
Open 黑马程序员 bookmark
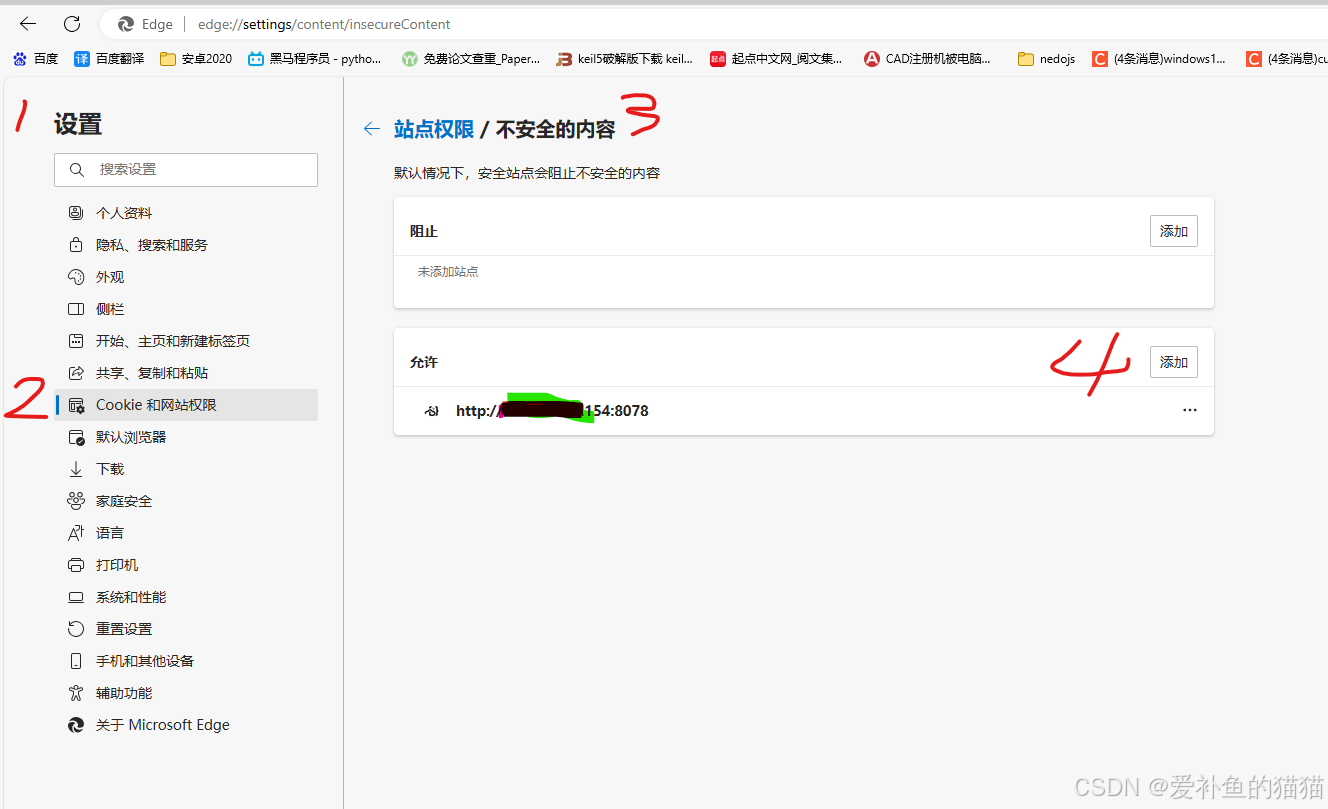tap(315, 59)
